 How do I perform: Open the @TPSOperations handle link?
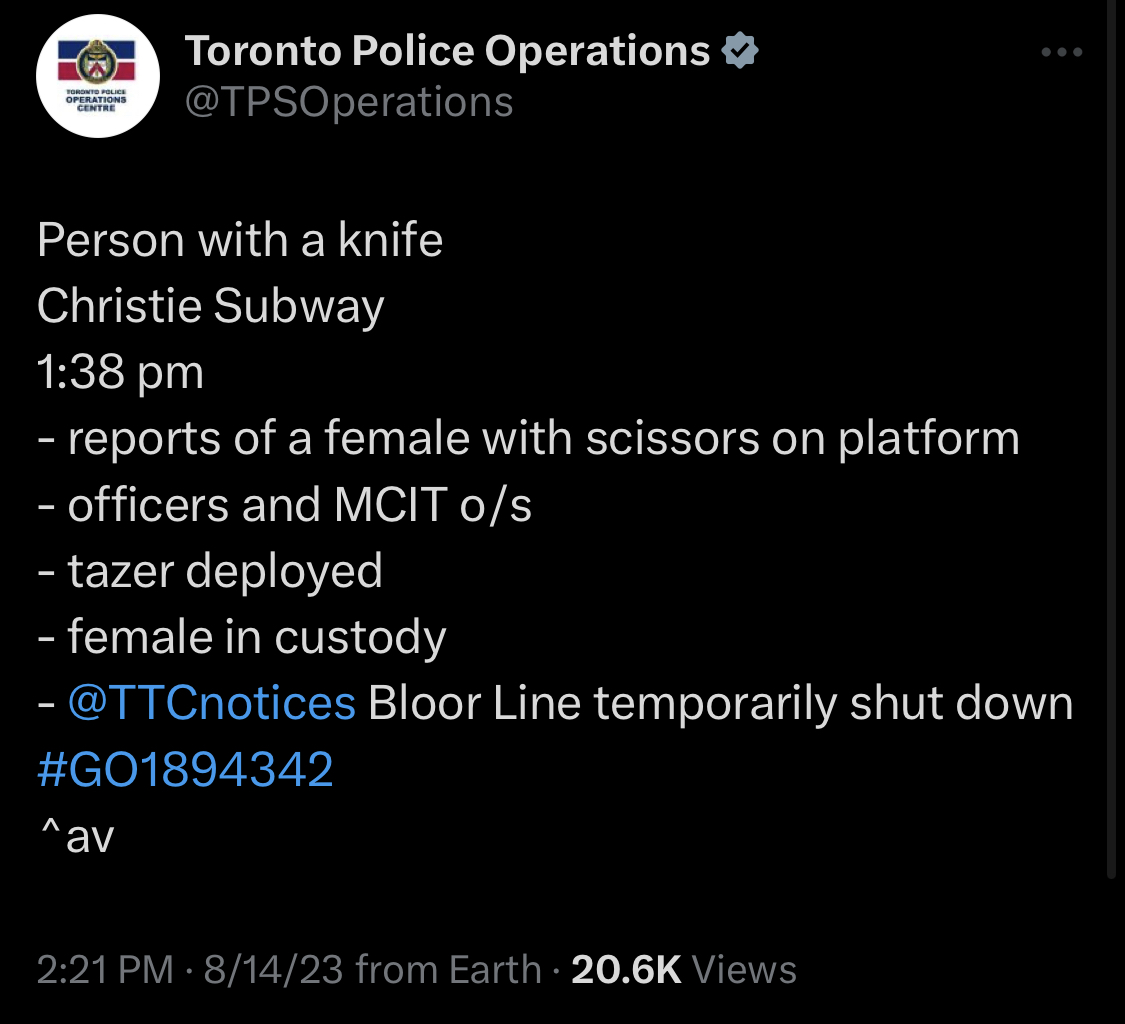pos(349,102)
